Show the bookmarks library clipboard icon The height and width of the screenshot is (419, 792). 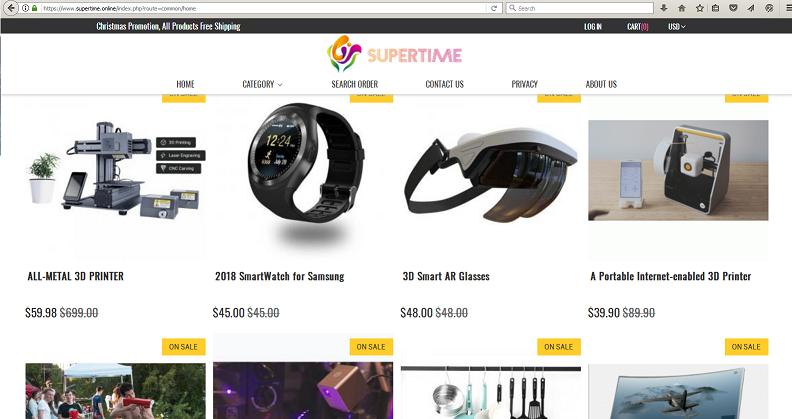(716, 8)
